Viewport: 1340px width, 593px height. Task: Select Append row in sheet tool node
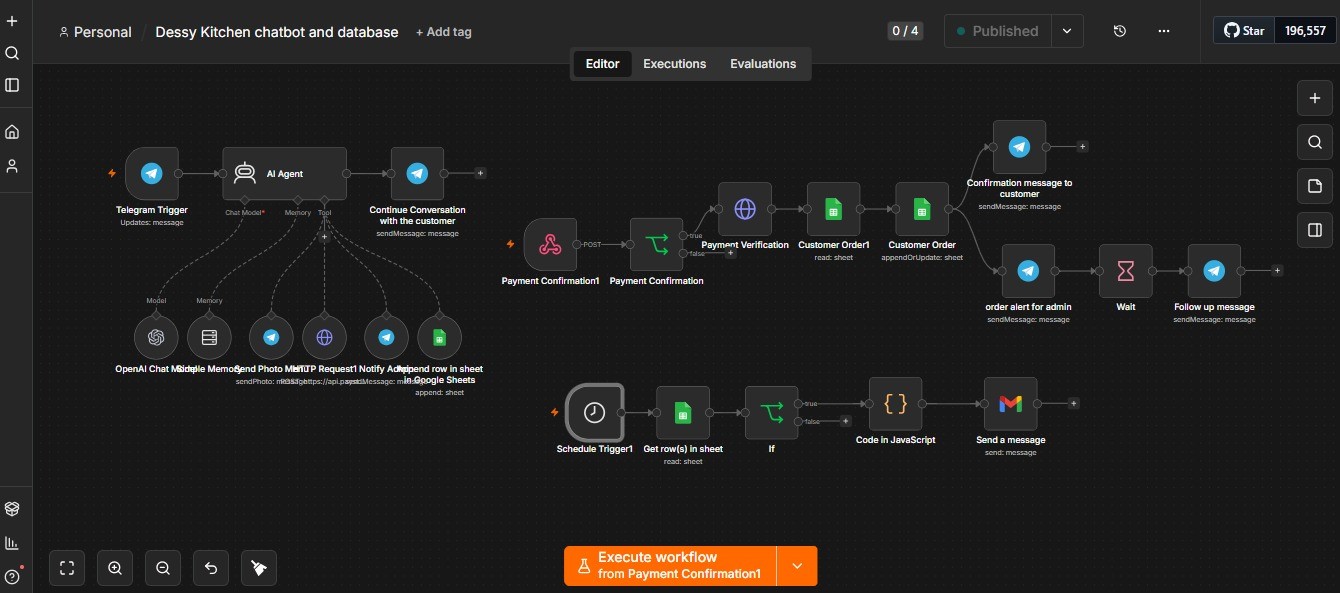tap(439, 338)
